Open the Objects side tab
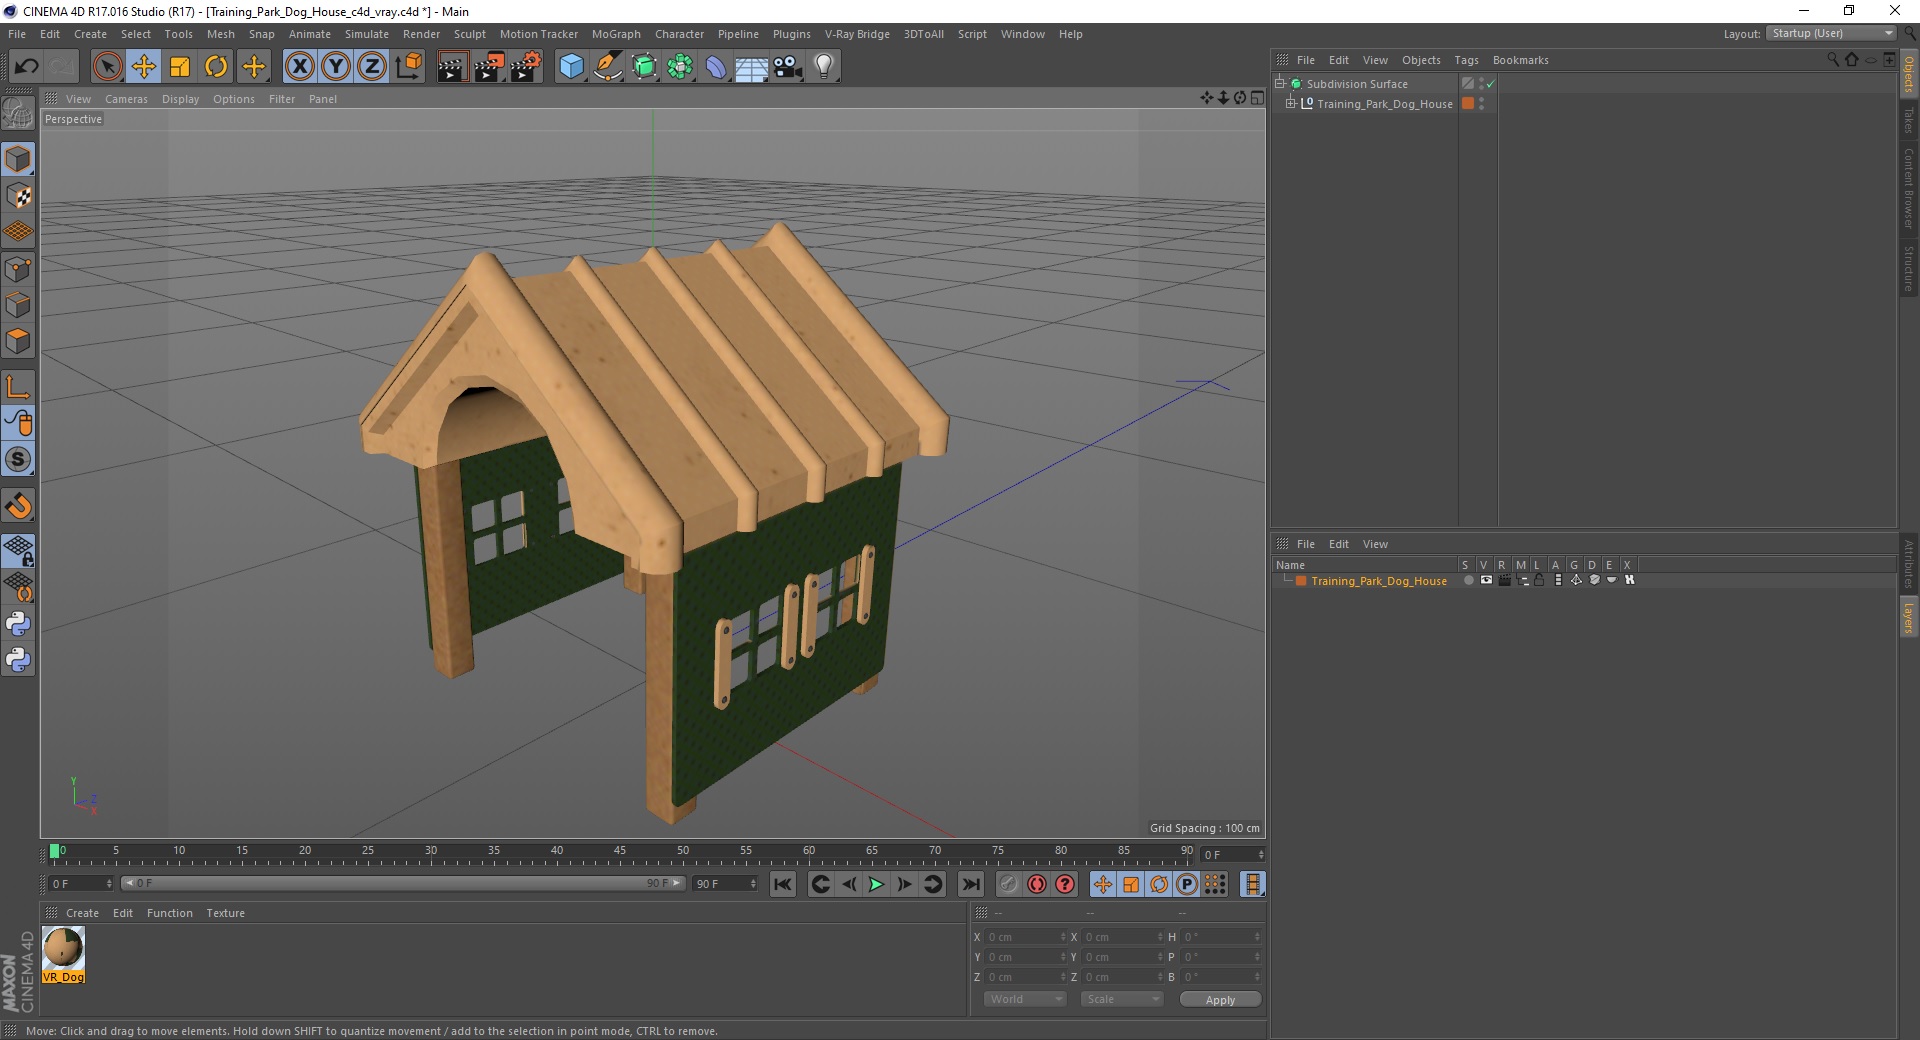The image size is (1920, 1040). pos(1908,75)
